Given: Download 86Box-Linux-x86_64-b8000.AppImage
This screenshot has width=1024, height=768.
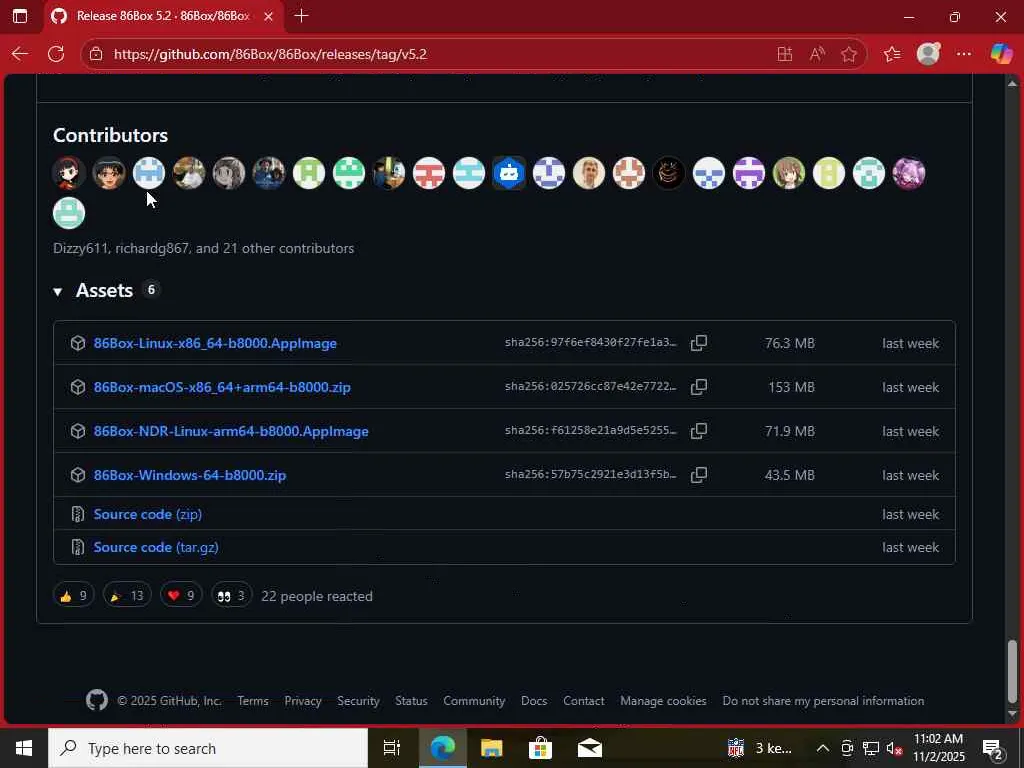Looking at the screenshot, I should [x=215, y=344].
